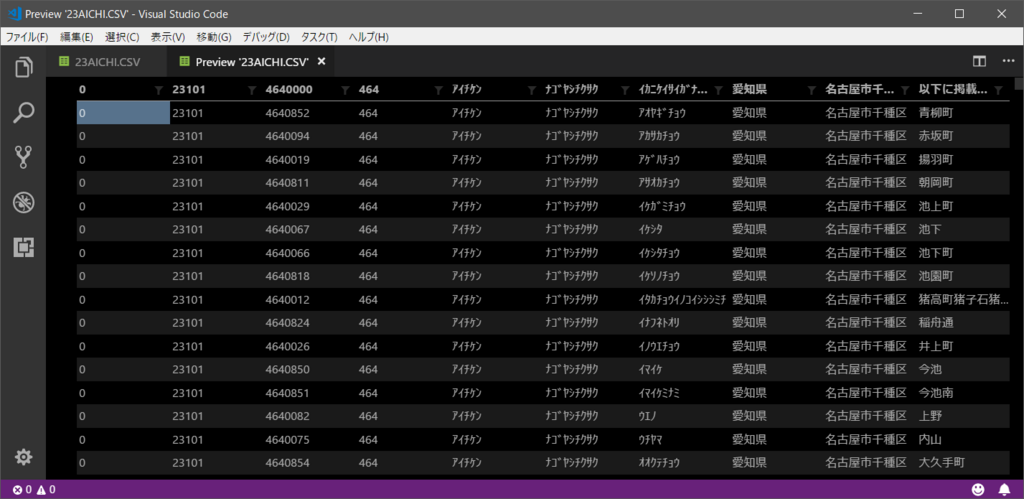Sort by the 愛知県 column header
This screenshot has height=499, width=1024.
point(749,90)
